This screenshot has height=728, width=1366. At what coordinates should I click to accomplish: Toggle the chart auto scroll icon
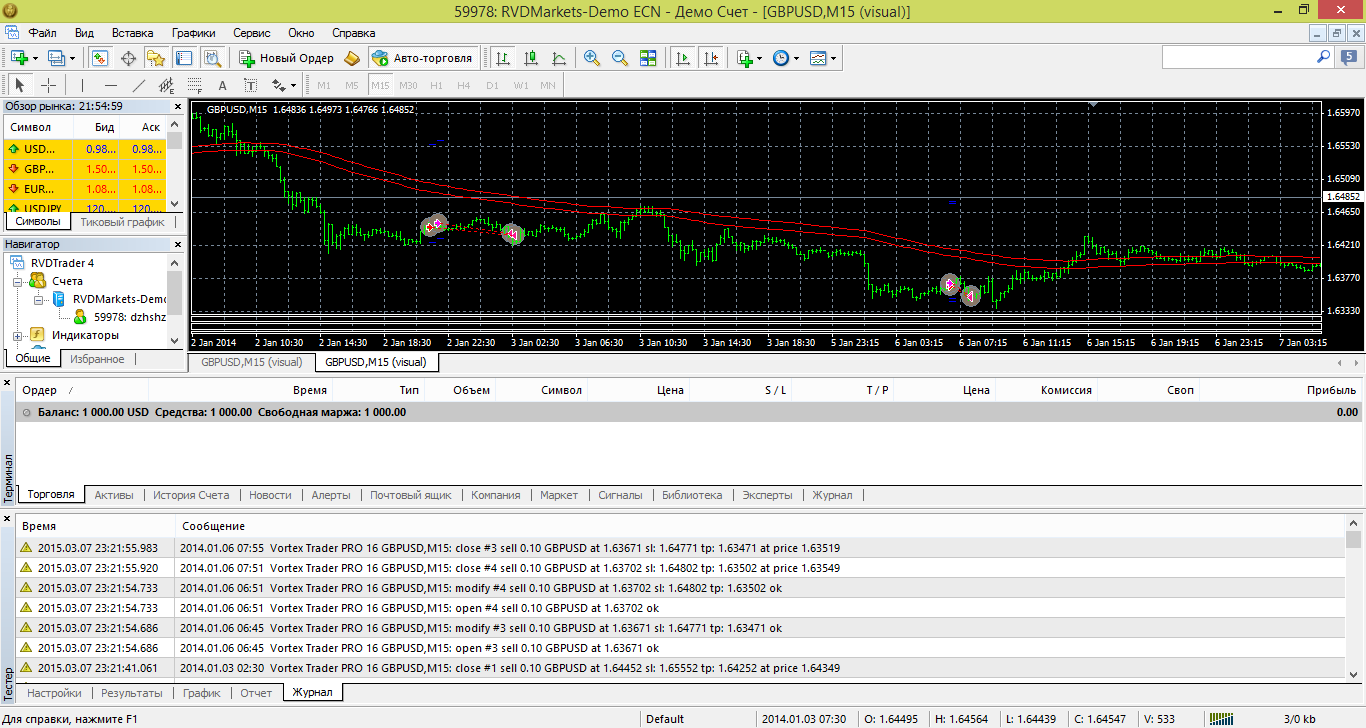point(683,58)
